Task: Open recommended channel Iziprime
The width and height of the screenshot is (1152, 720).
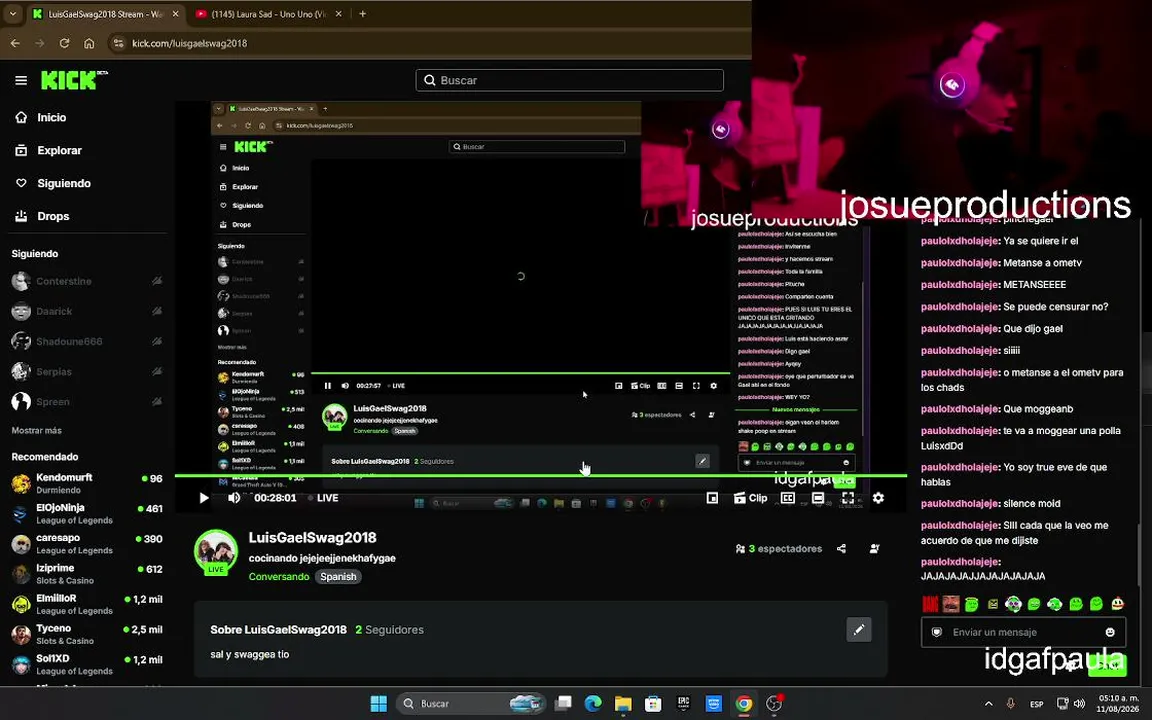Action: coord(87,574)
